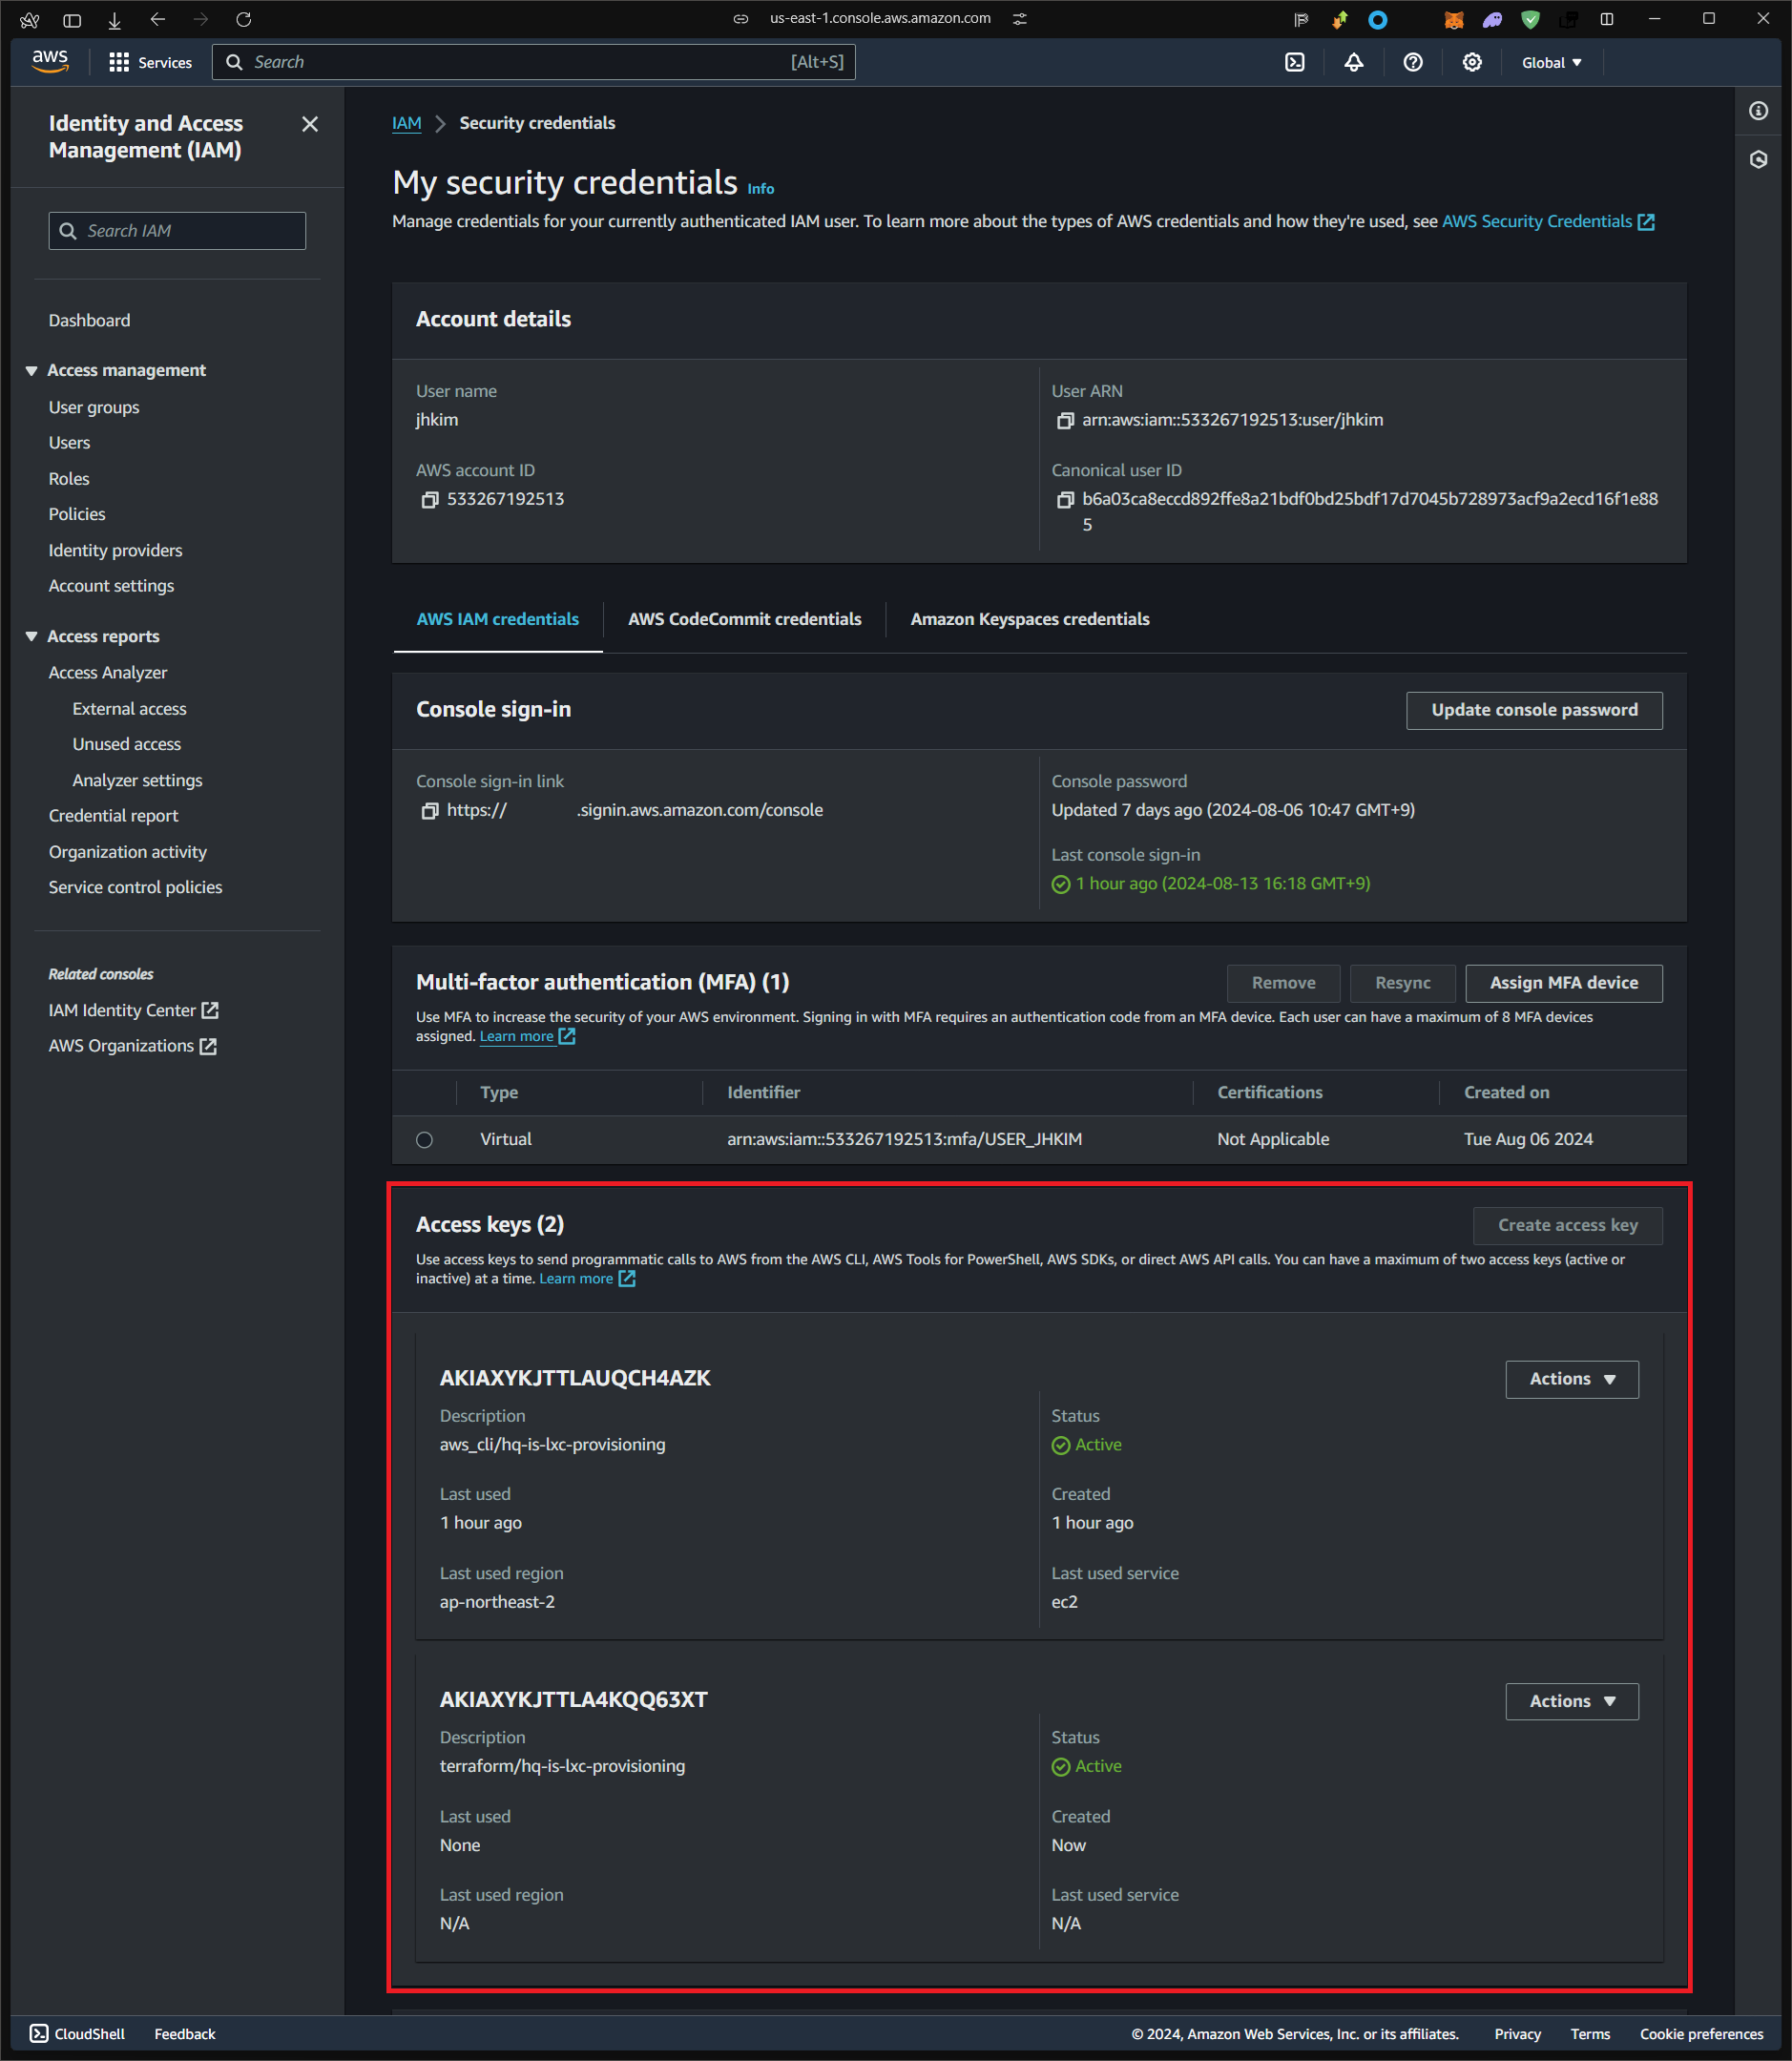The height and width of the screenshot is (2061, 1792).
Task: Focus the Search IAM input field
Action: pos(177,231)
